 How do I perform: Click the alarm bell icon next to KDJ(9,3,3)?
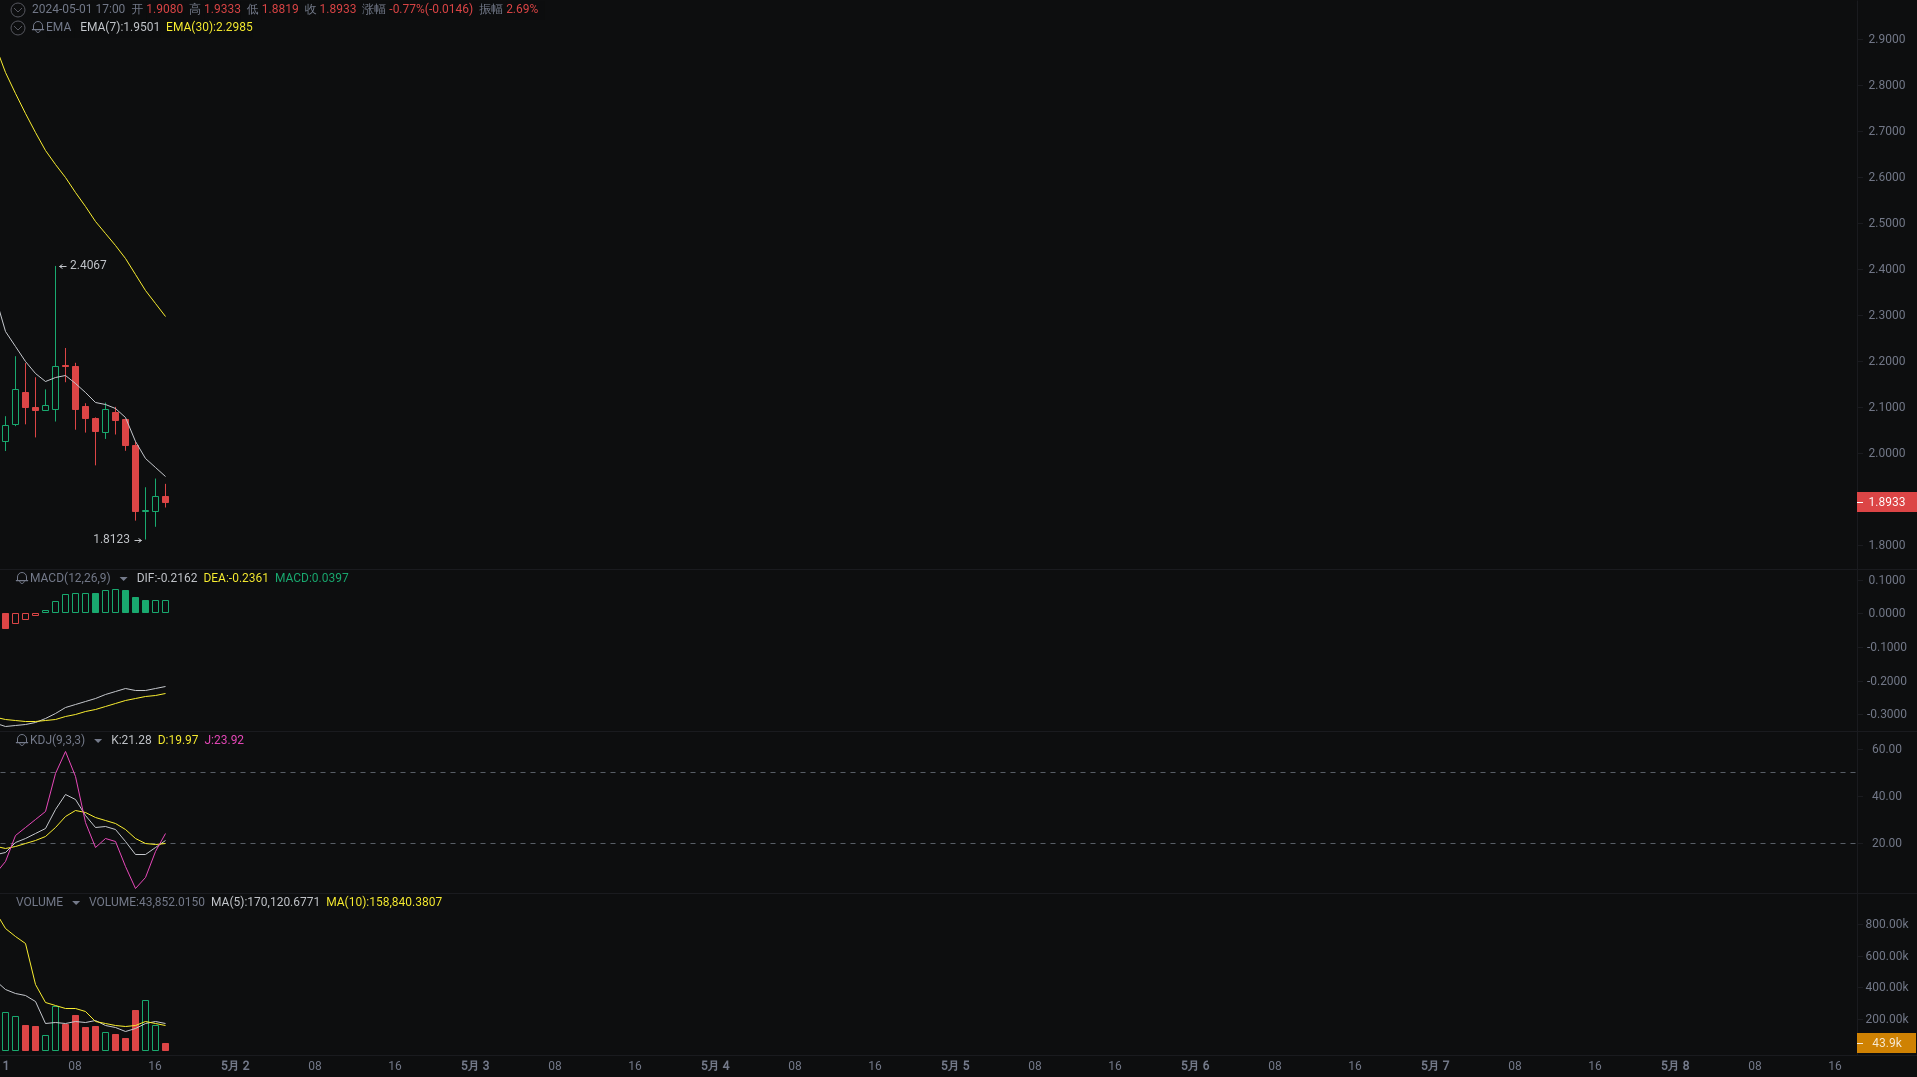click(x=22, y=739)
